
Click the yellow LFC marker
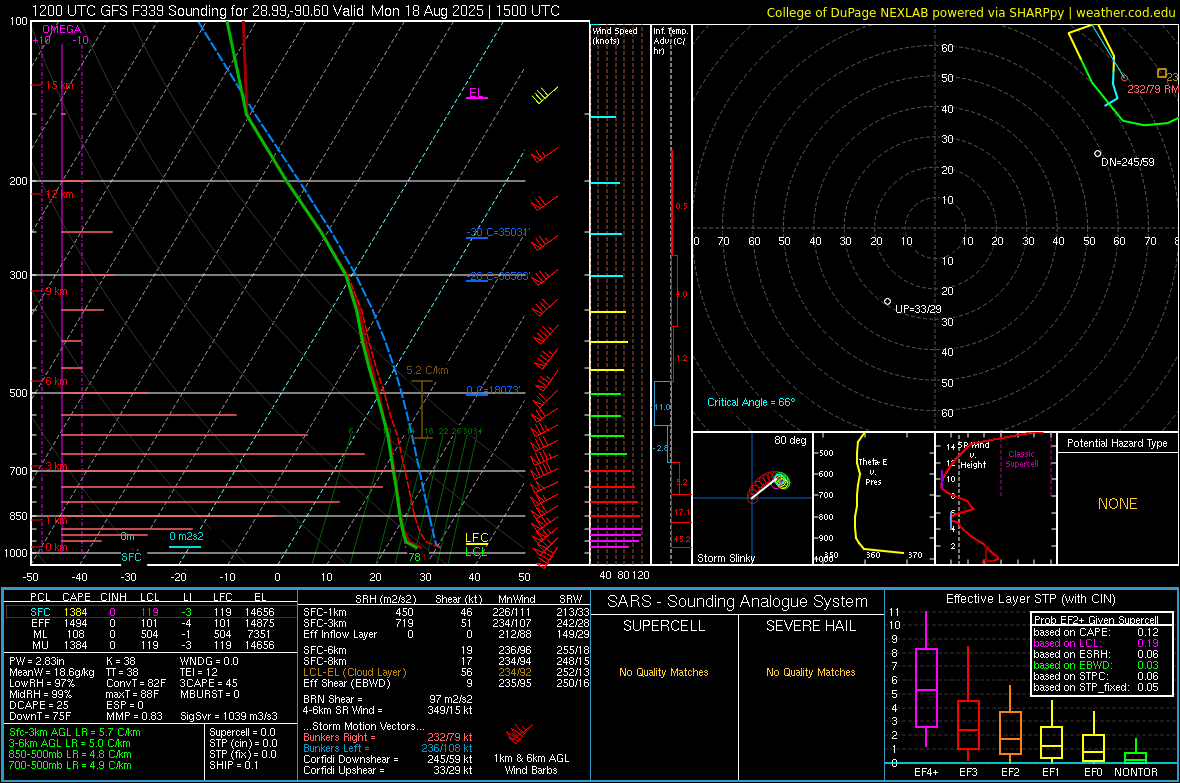[x=476, y=538]
